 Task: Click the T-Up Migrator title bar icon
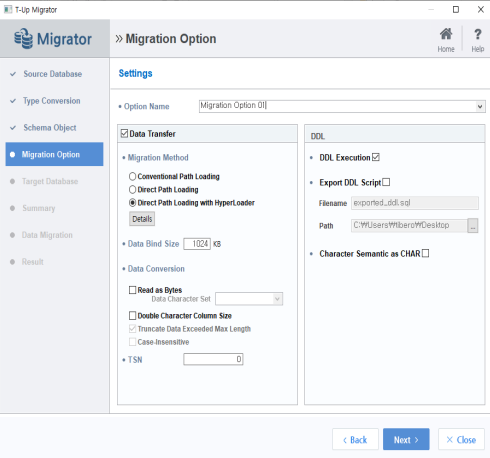8,10
